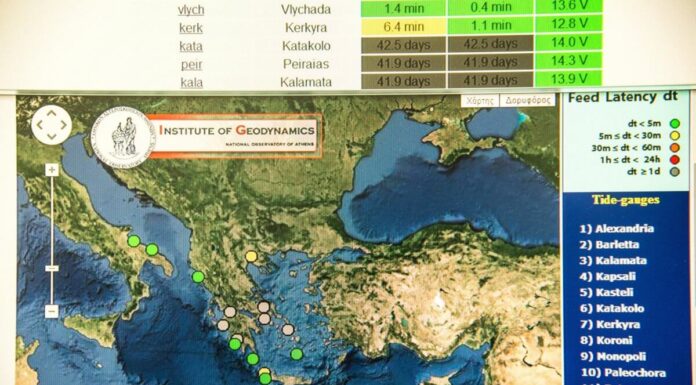The height and width of the screenshot is (385, 696).
Task: Open the kerk station link
Action: click(191, 28)
